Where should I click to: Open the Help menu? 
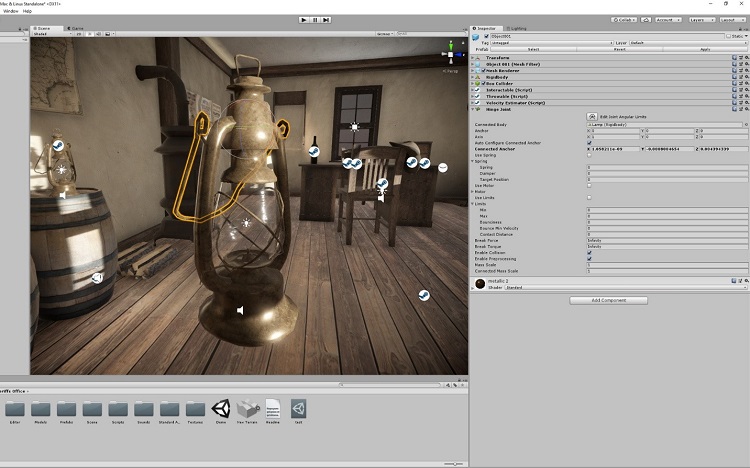[x=27, y=11]
